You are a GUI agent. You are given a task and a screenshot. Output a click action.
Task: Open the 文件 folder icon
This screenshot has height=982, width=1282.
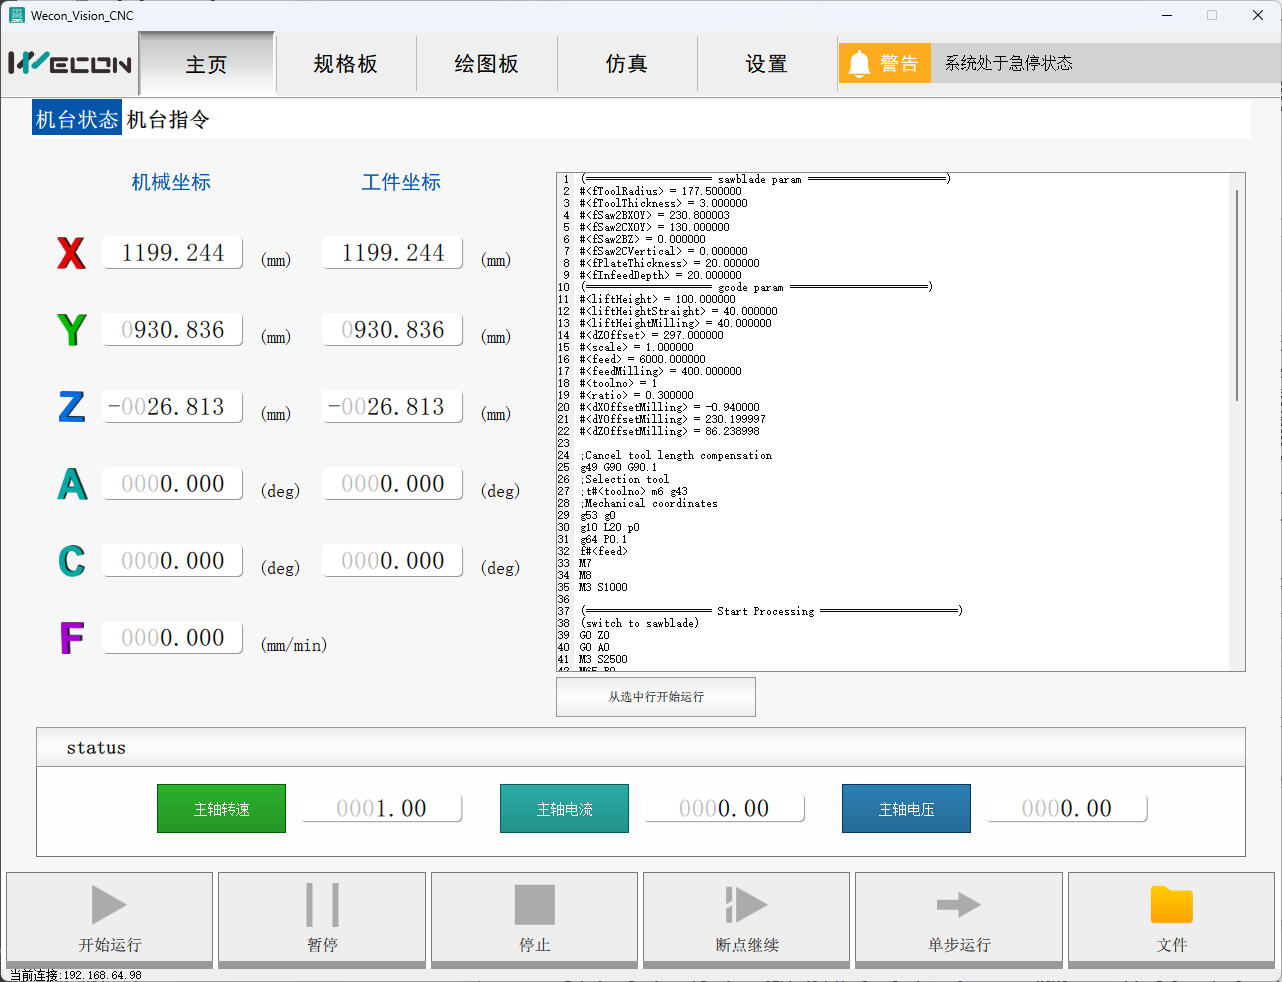pyautogui.click(x=1171, y=905)
